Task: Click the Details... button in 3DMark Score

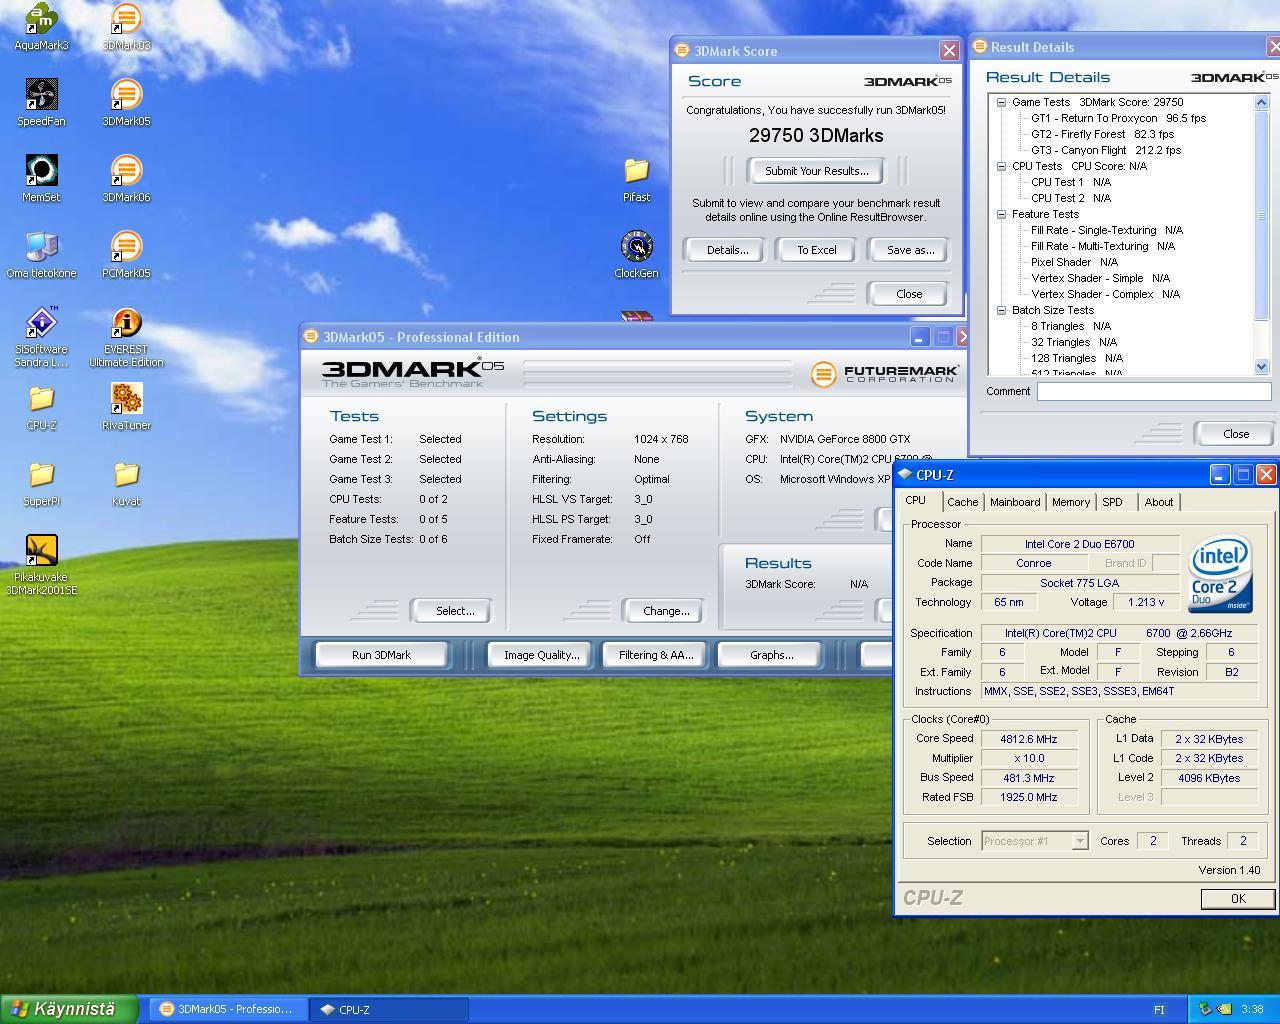Action: tap(727, 250)
